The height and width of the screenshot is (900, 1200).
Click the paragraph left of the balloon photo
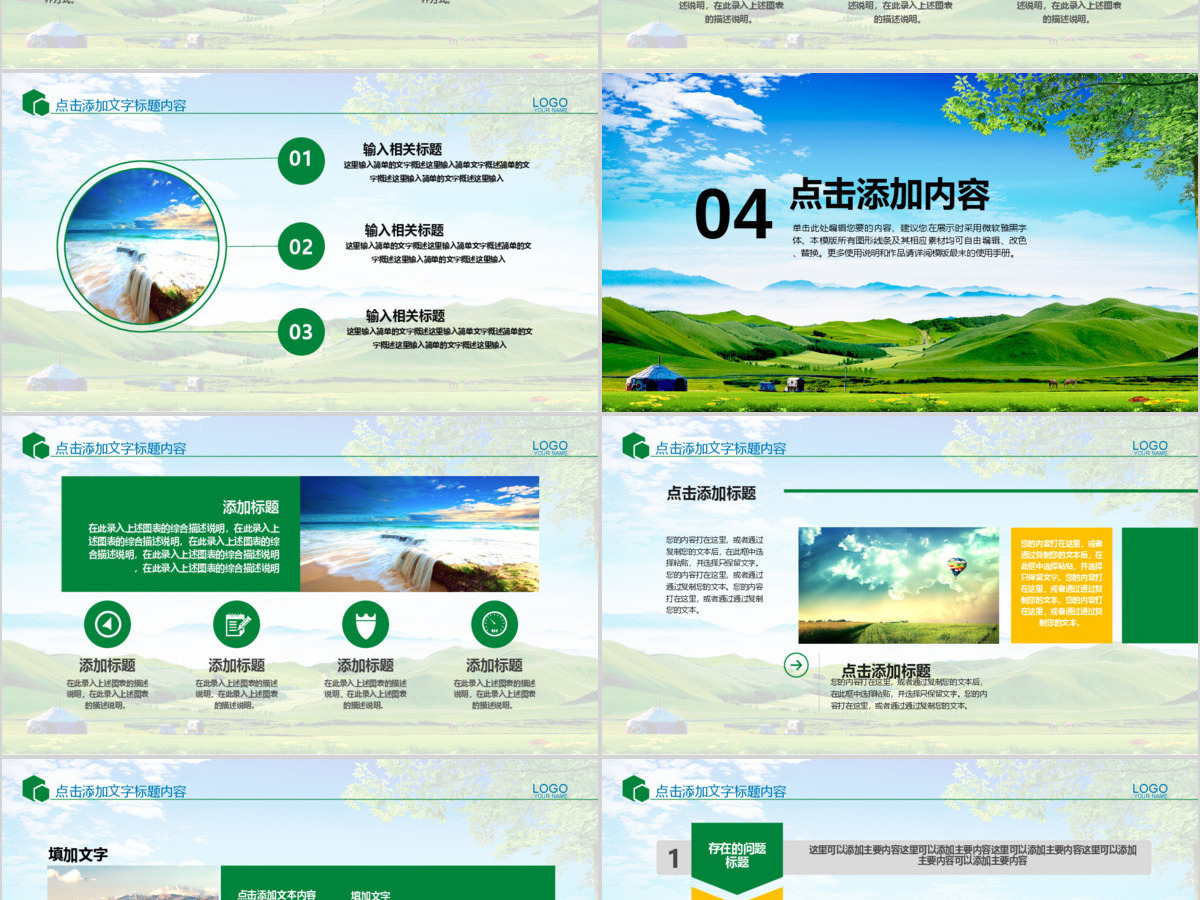click(715, 574)
